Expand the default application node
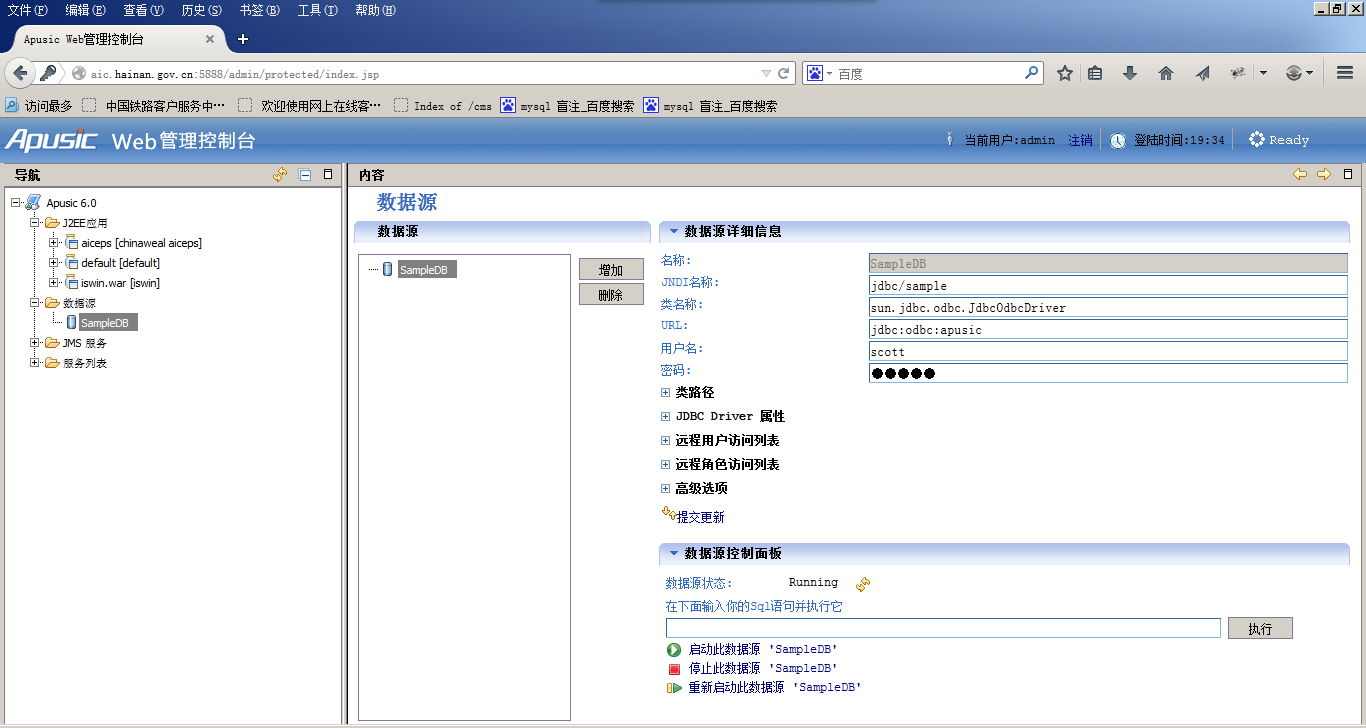Viewport: 1366px width, 728px height. pos(54,263)
